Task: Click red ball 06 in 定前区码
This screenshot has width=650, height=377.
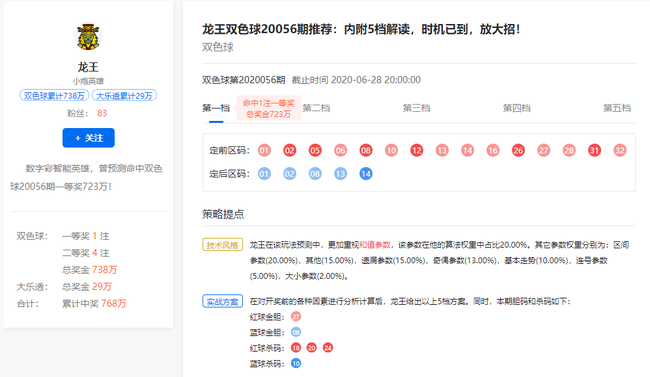Action: point(340,150)
